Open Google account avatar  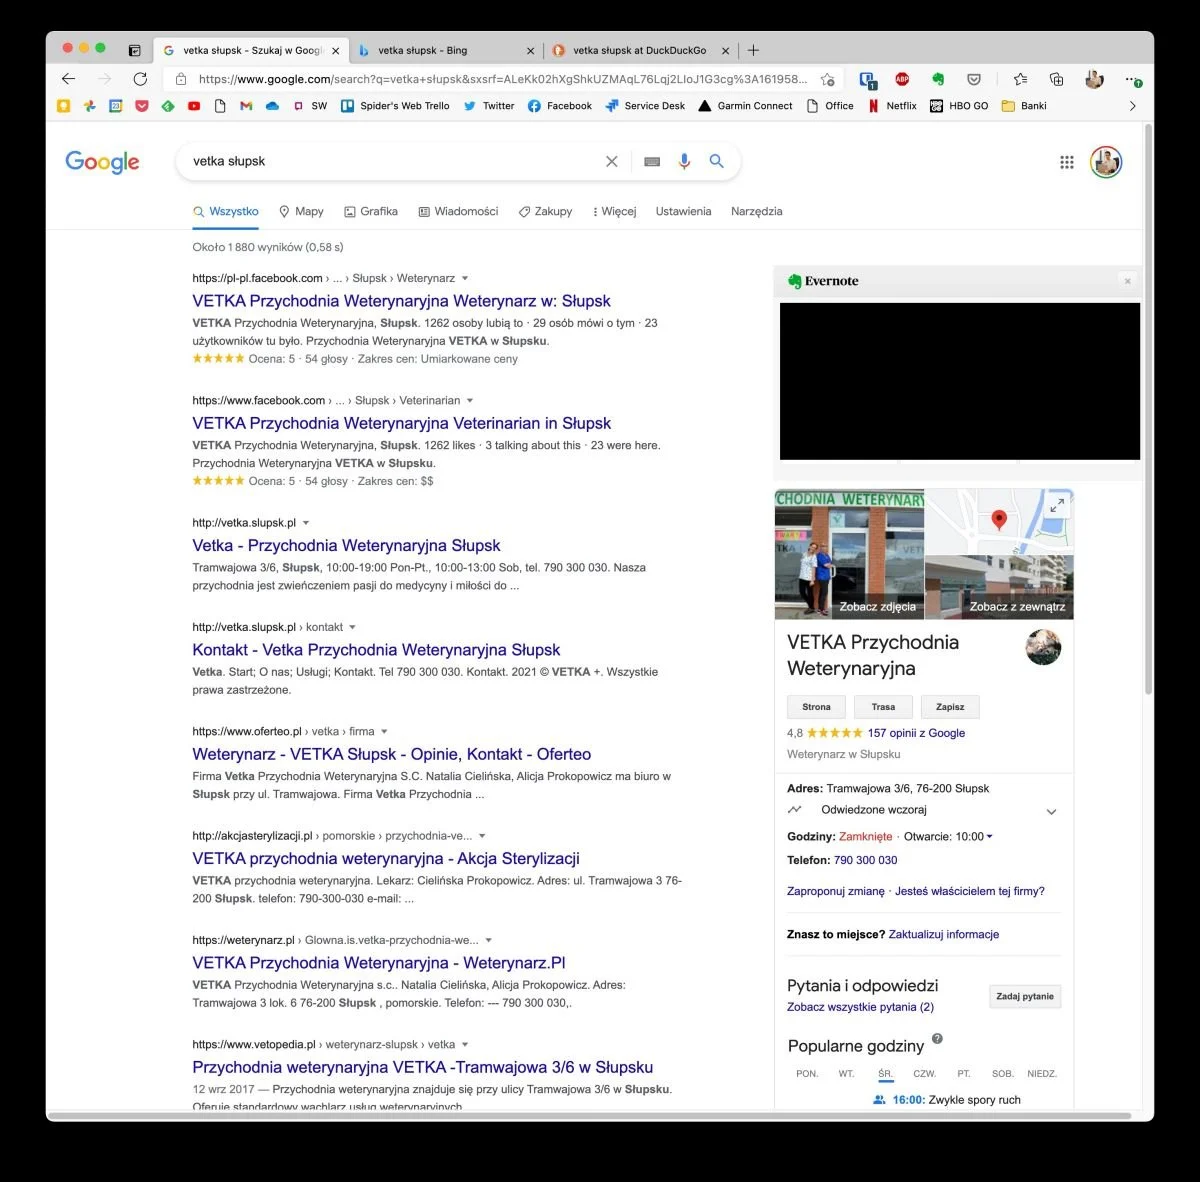tap(1106, 162)
